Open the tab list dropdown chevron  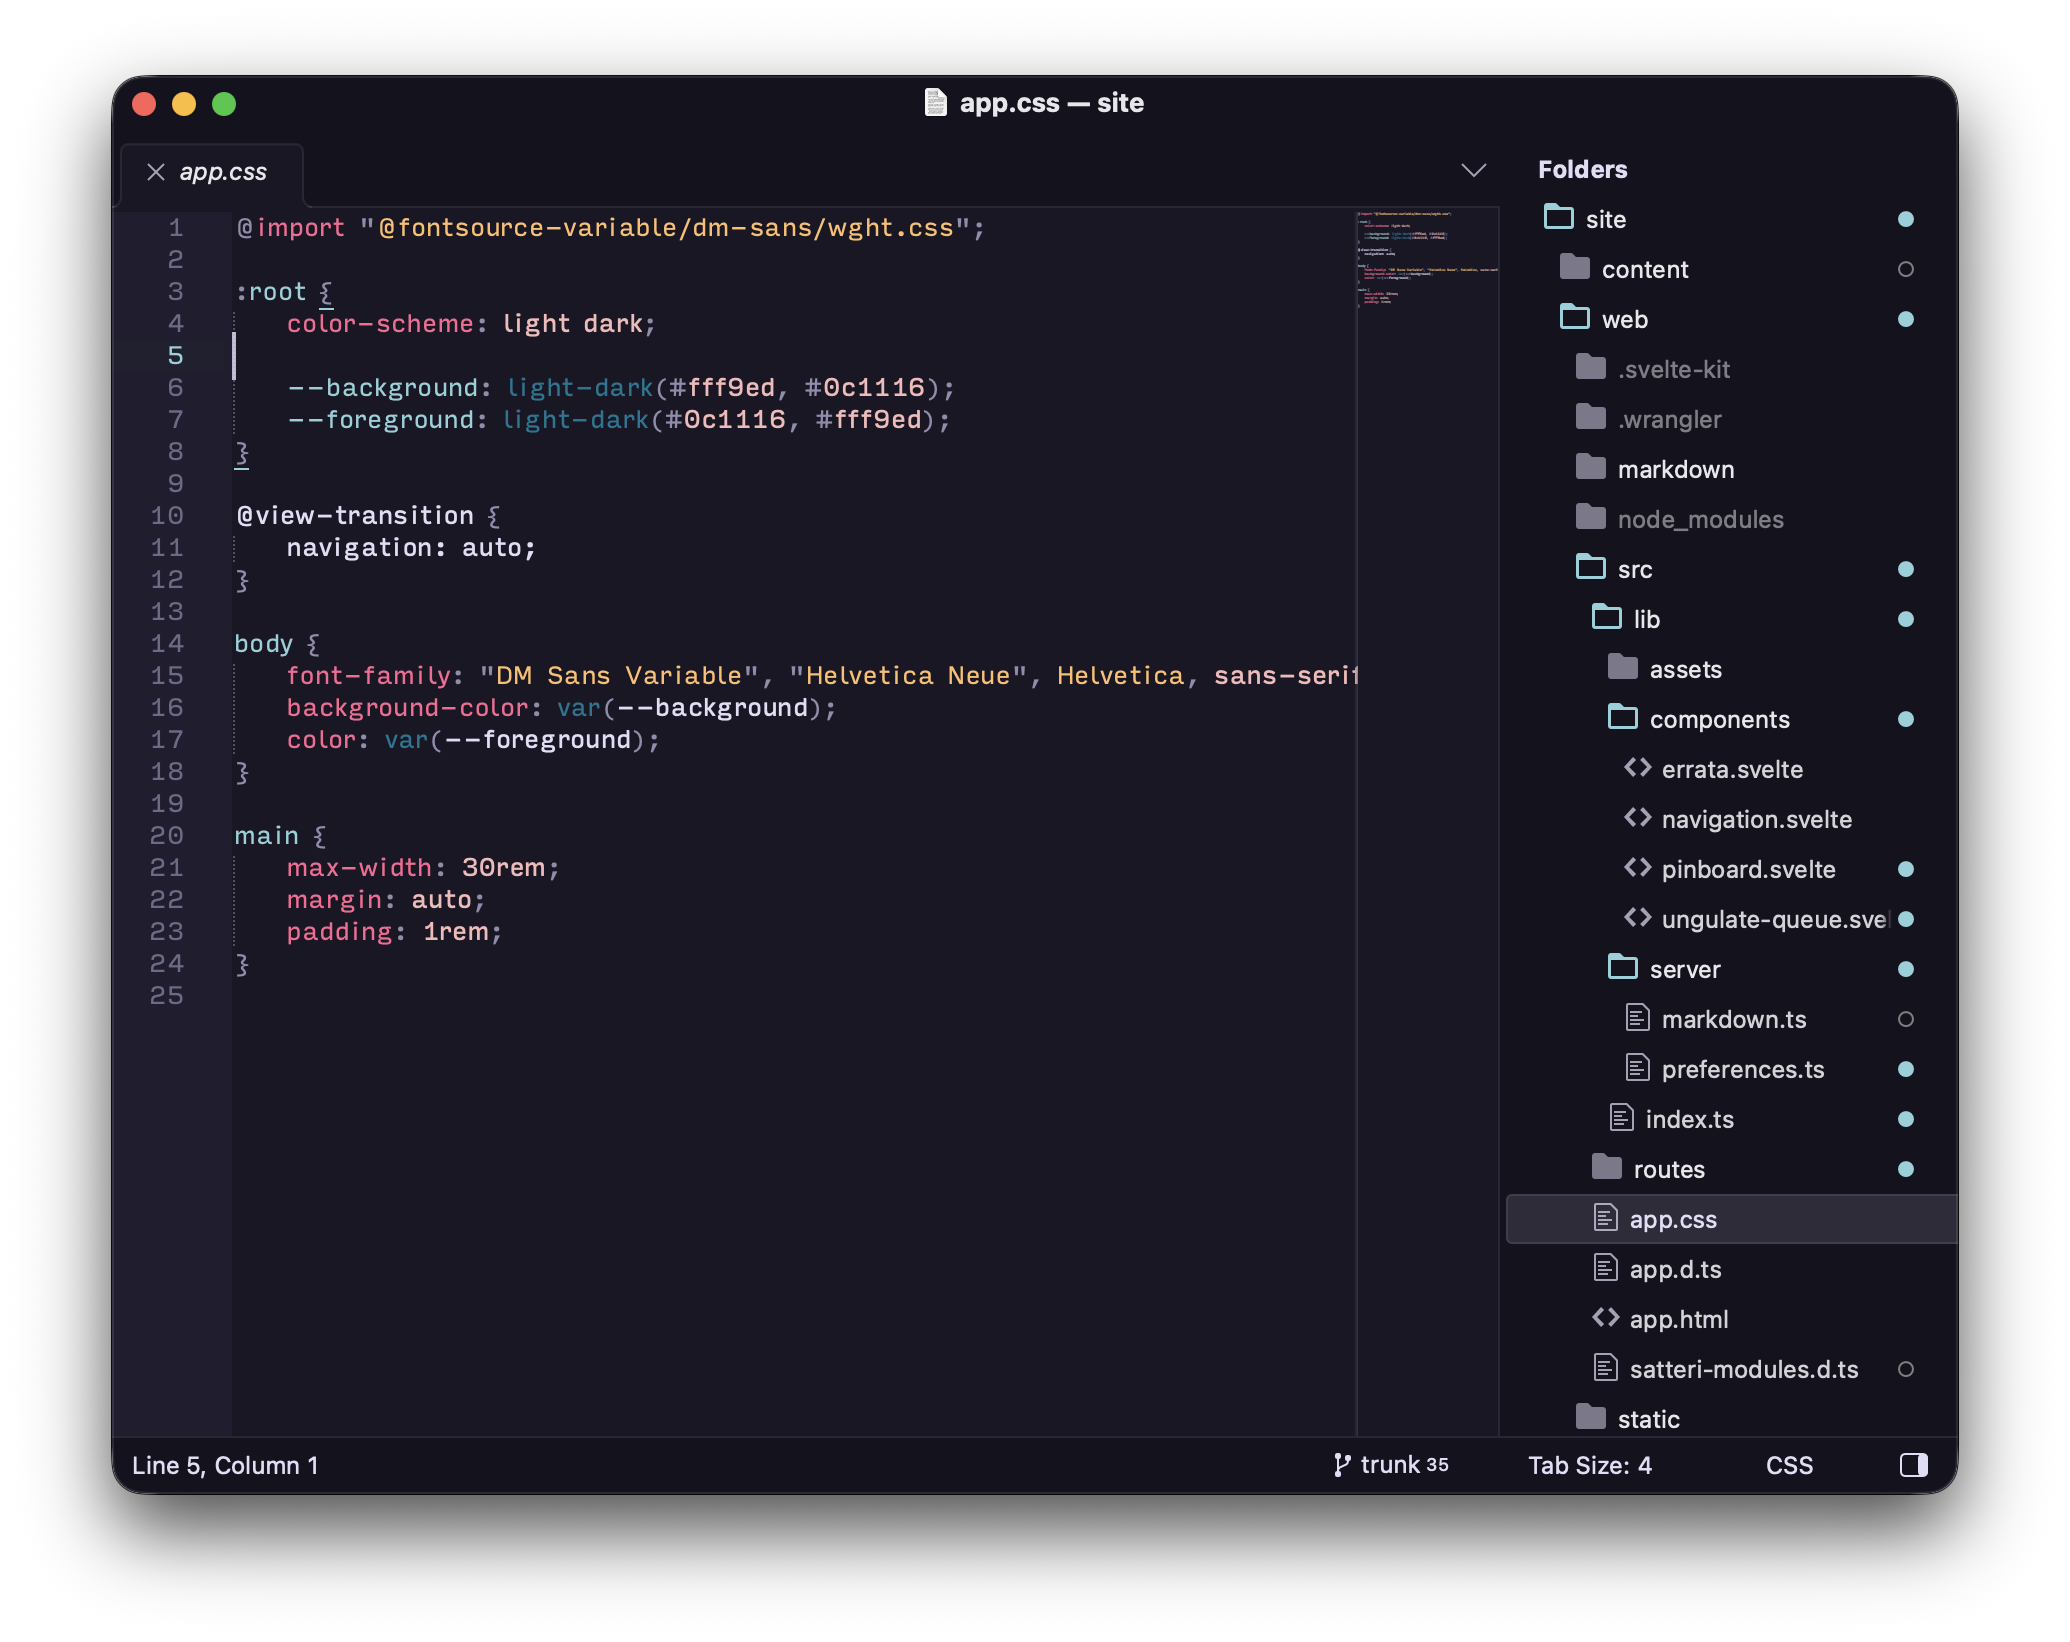coord(1473,170)
